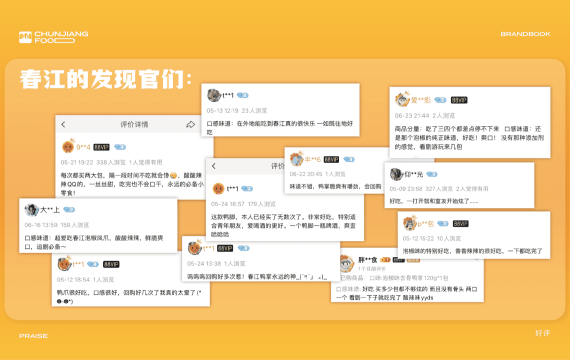Click the 88VIP badge beside 半**6
Image resolution: width=570 pixels, height=360 pixels.
tap(331, 159)
